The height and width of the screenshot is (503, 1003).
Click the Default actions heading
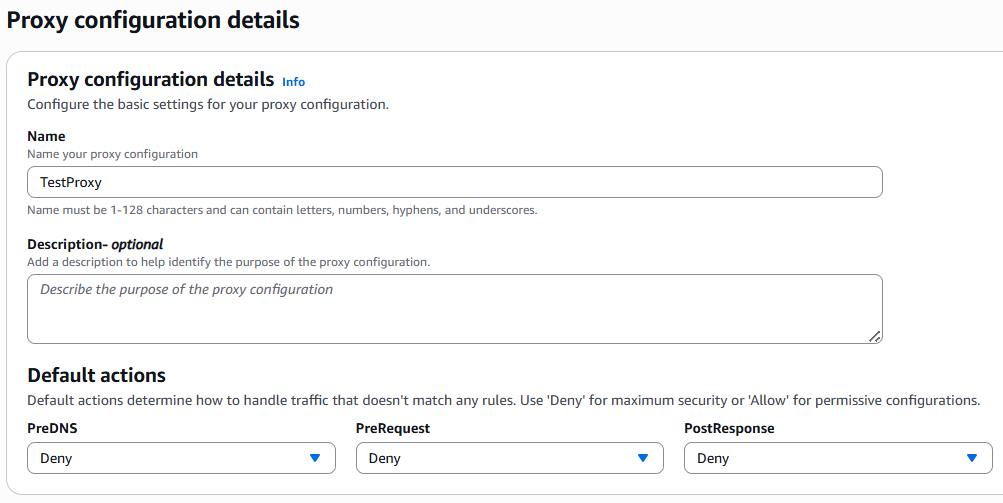(x=96, y=375)
